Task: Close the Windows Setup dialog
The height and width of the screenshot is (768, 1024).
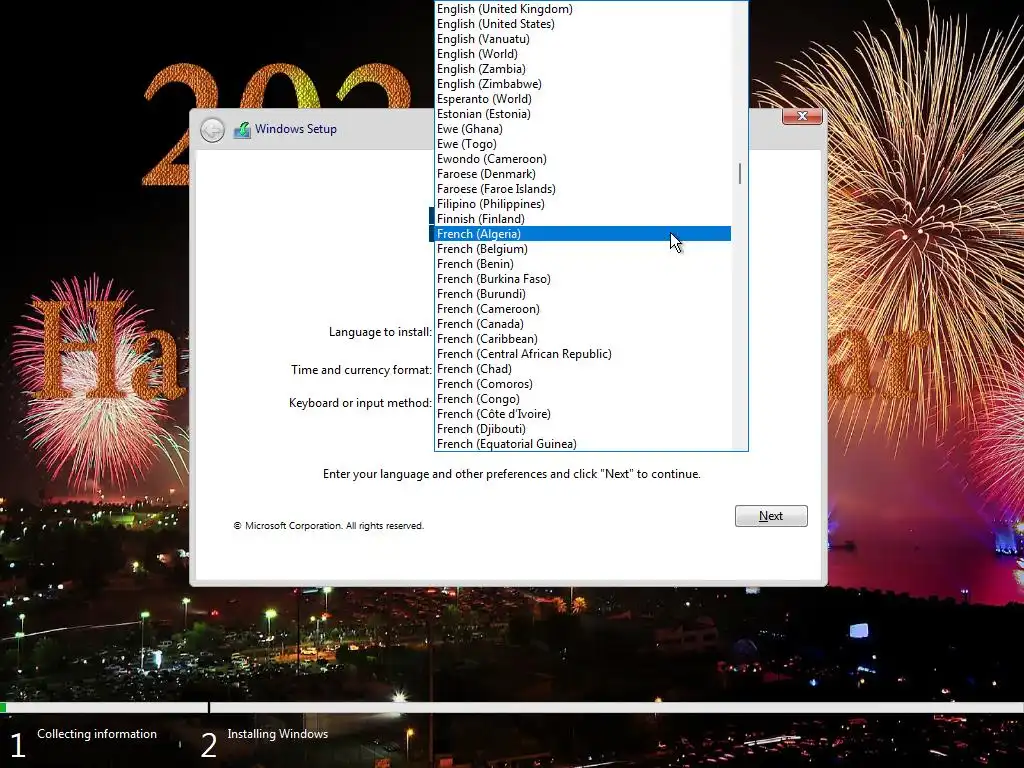Action: tap(802, 116)
